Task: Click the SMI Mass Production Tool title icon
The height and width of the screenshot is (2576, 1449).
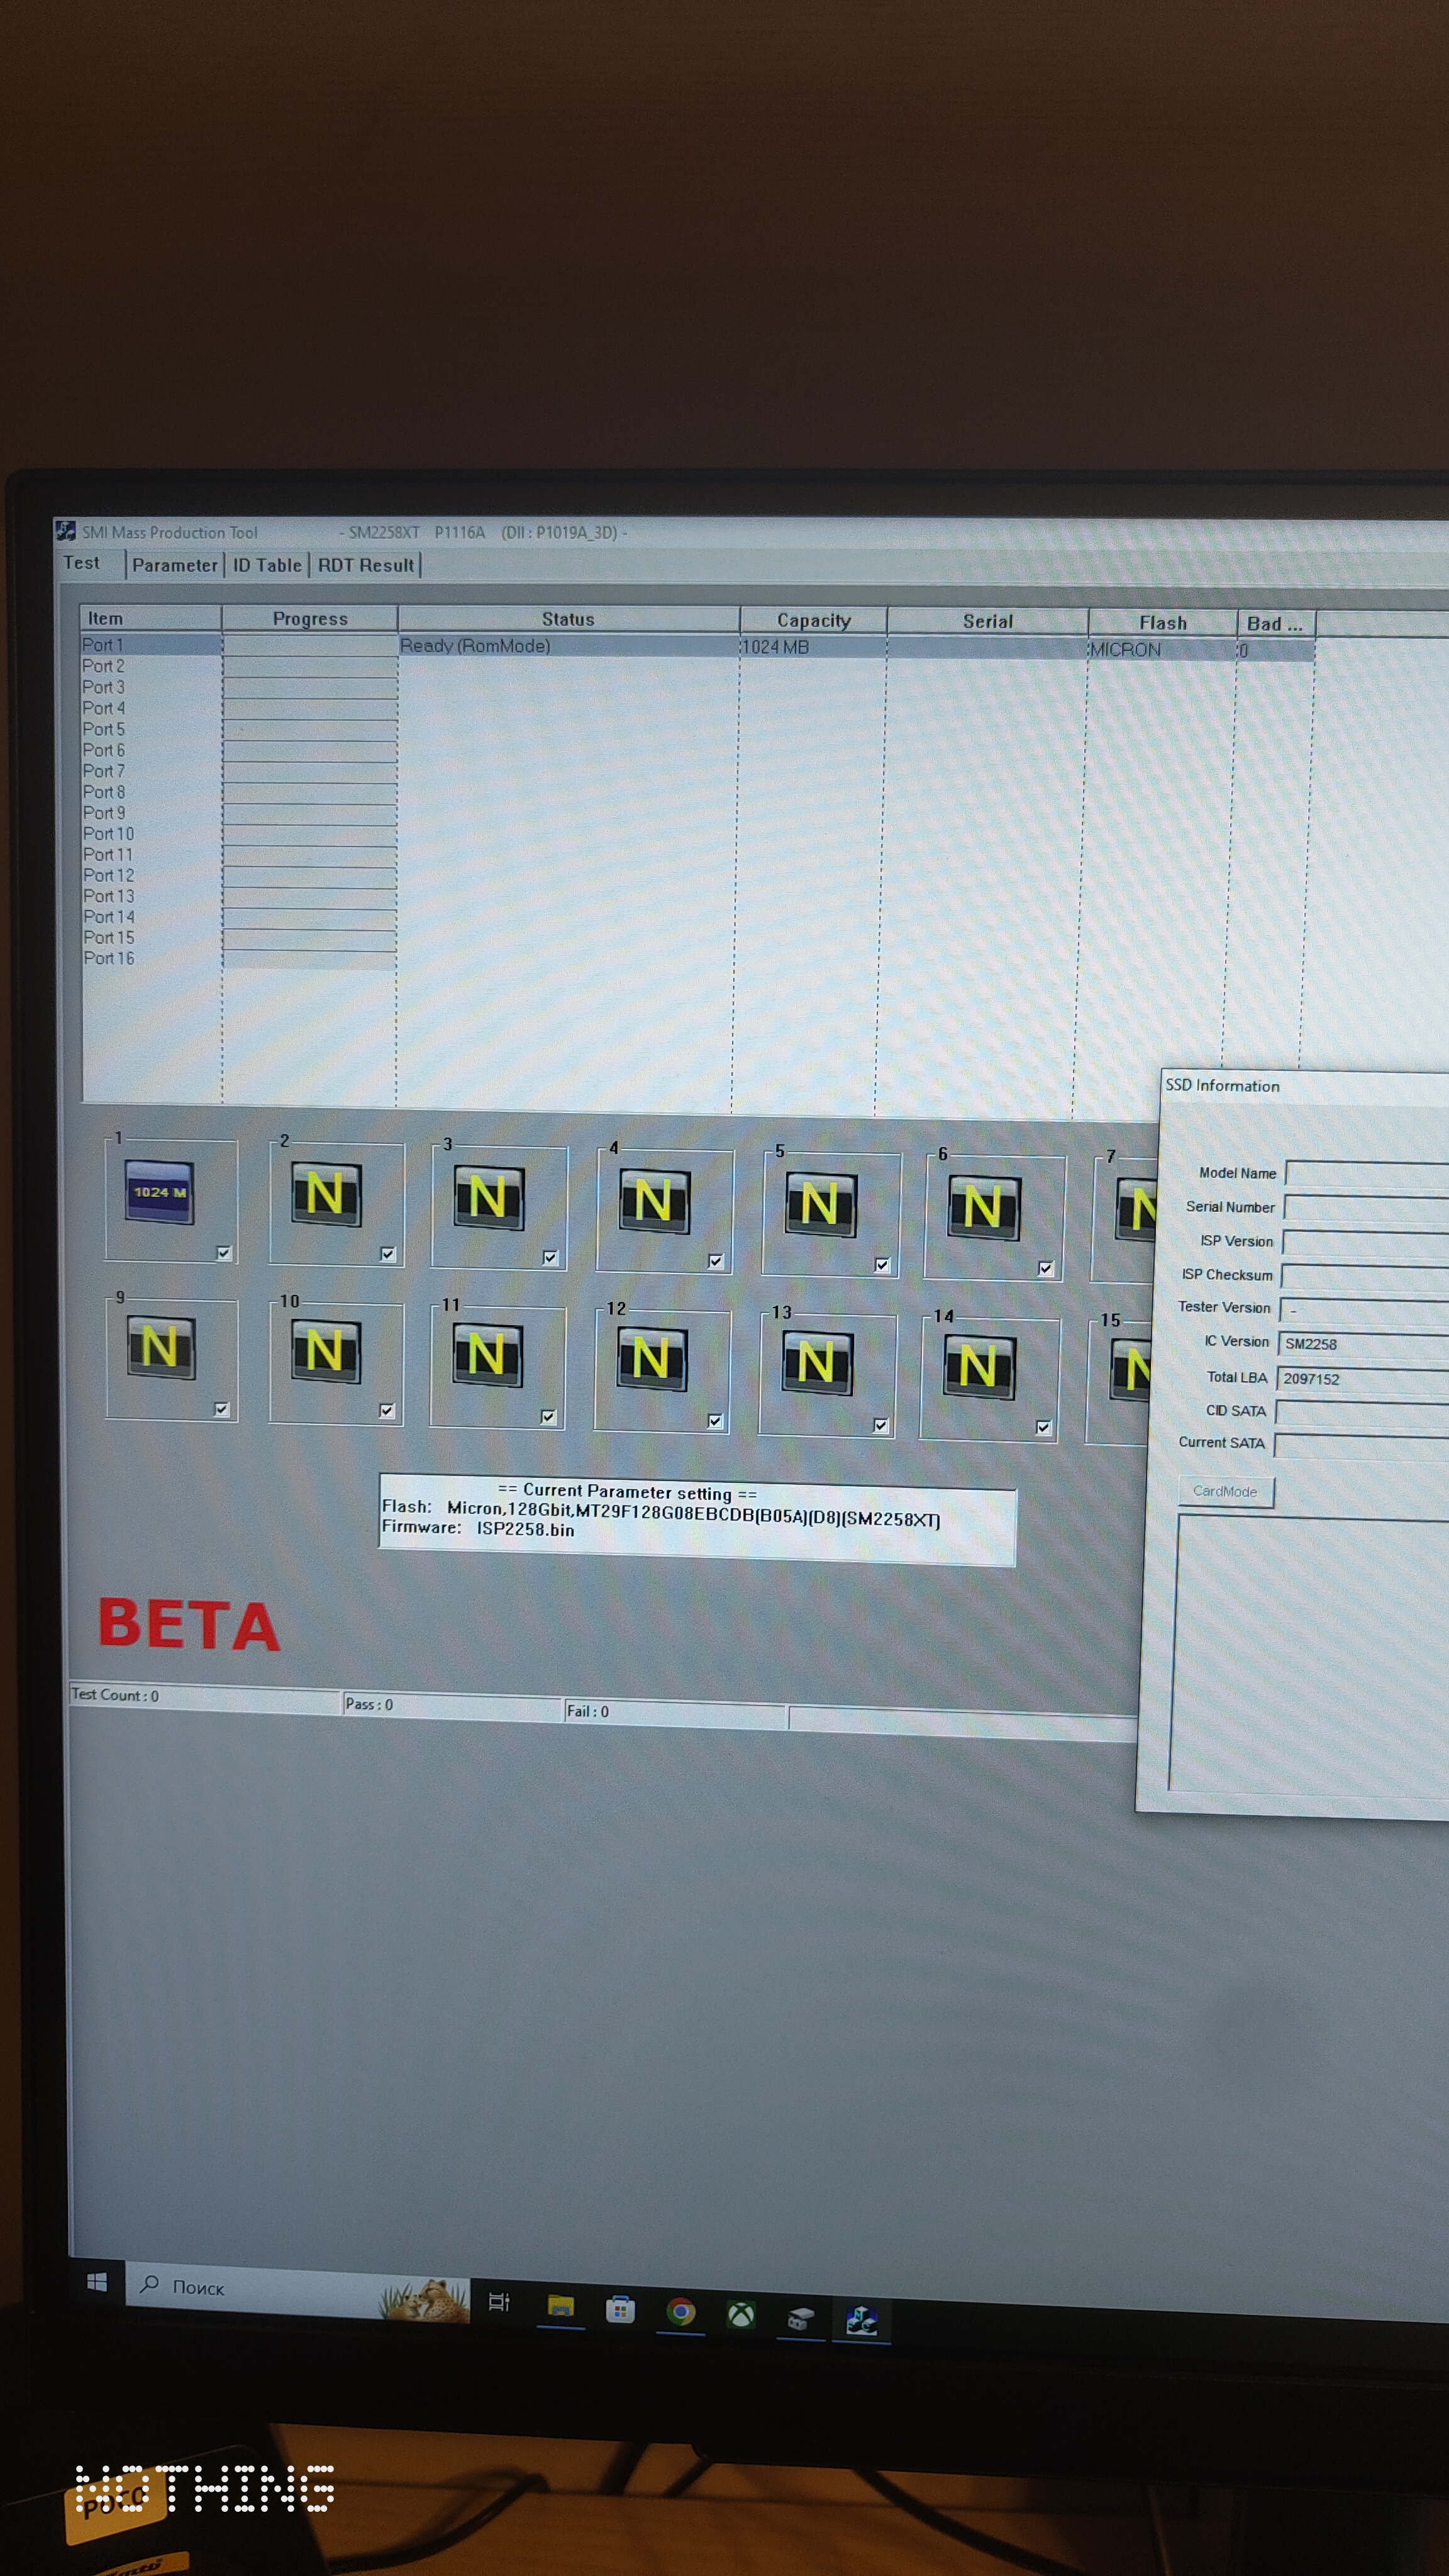Action: click(x=66, y=531)
